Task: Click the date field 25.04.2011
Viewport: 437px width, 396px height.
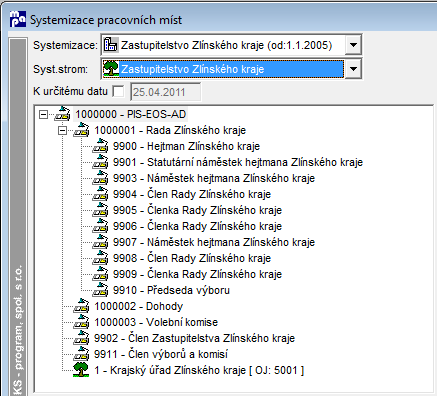Action: 166,92
